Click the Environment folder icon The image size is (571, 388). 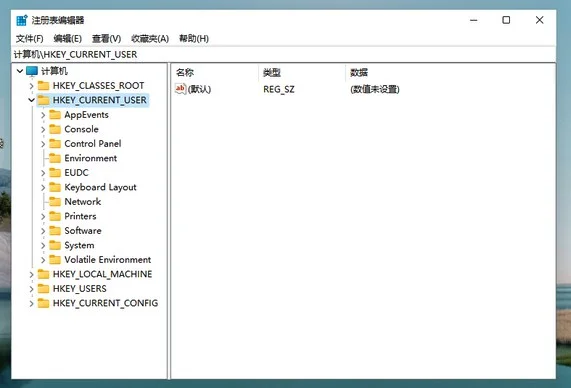[55, 158]
